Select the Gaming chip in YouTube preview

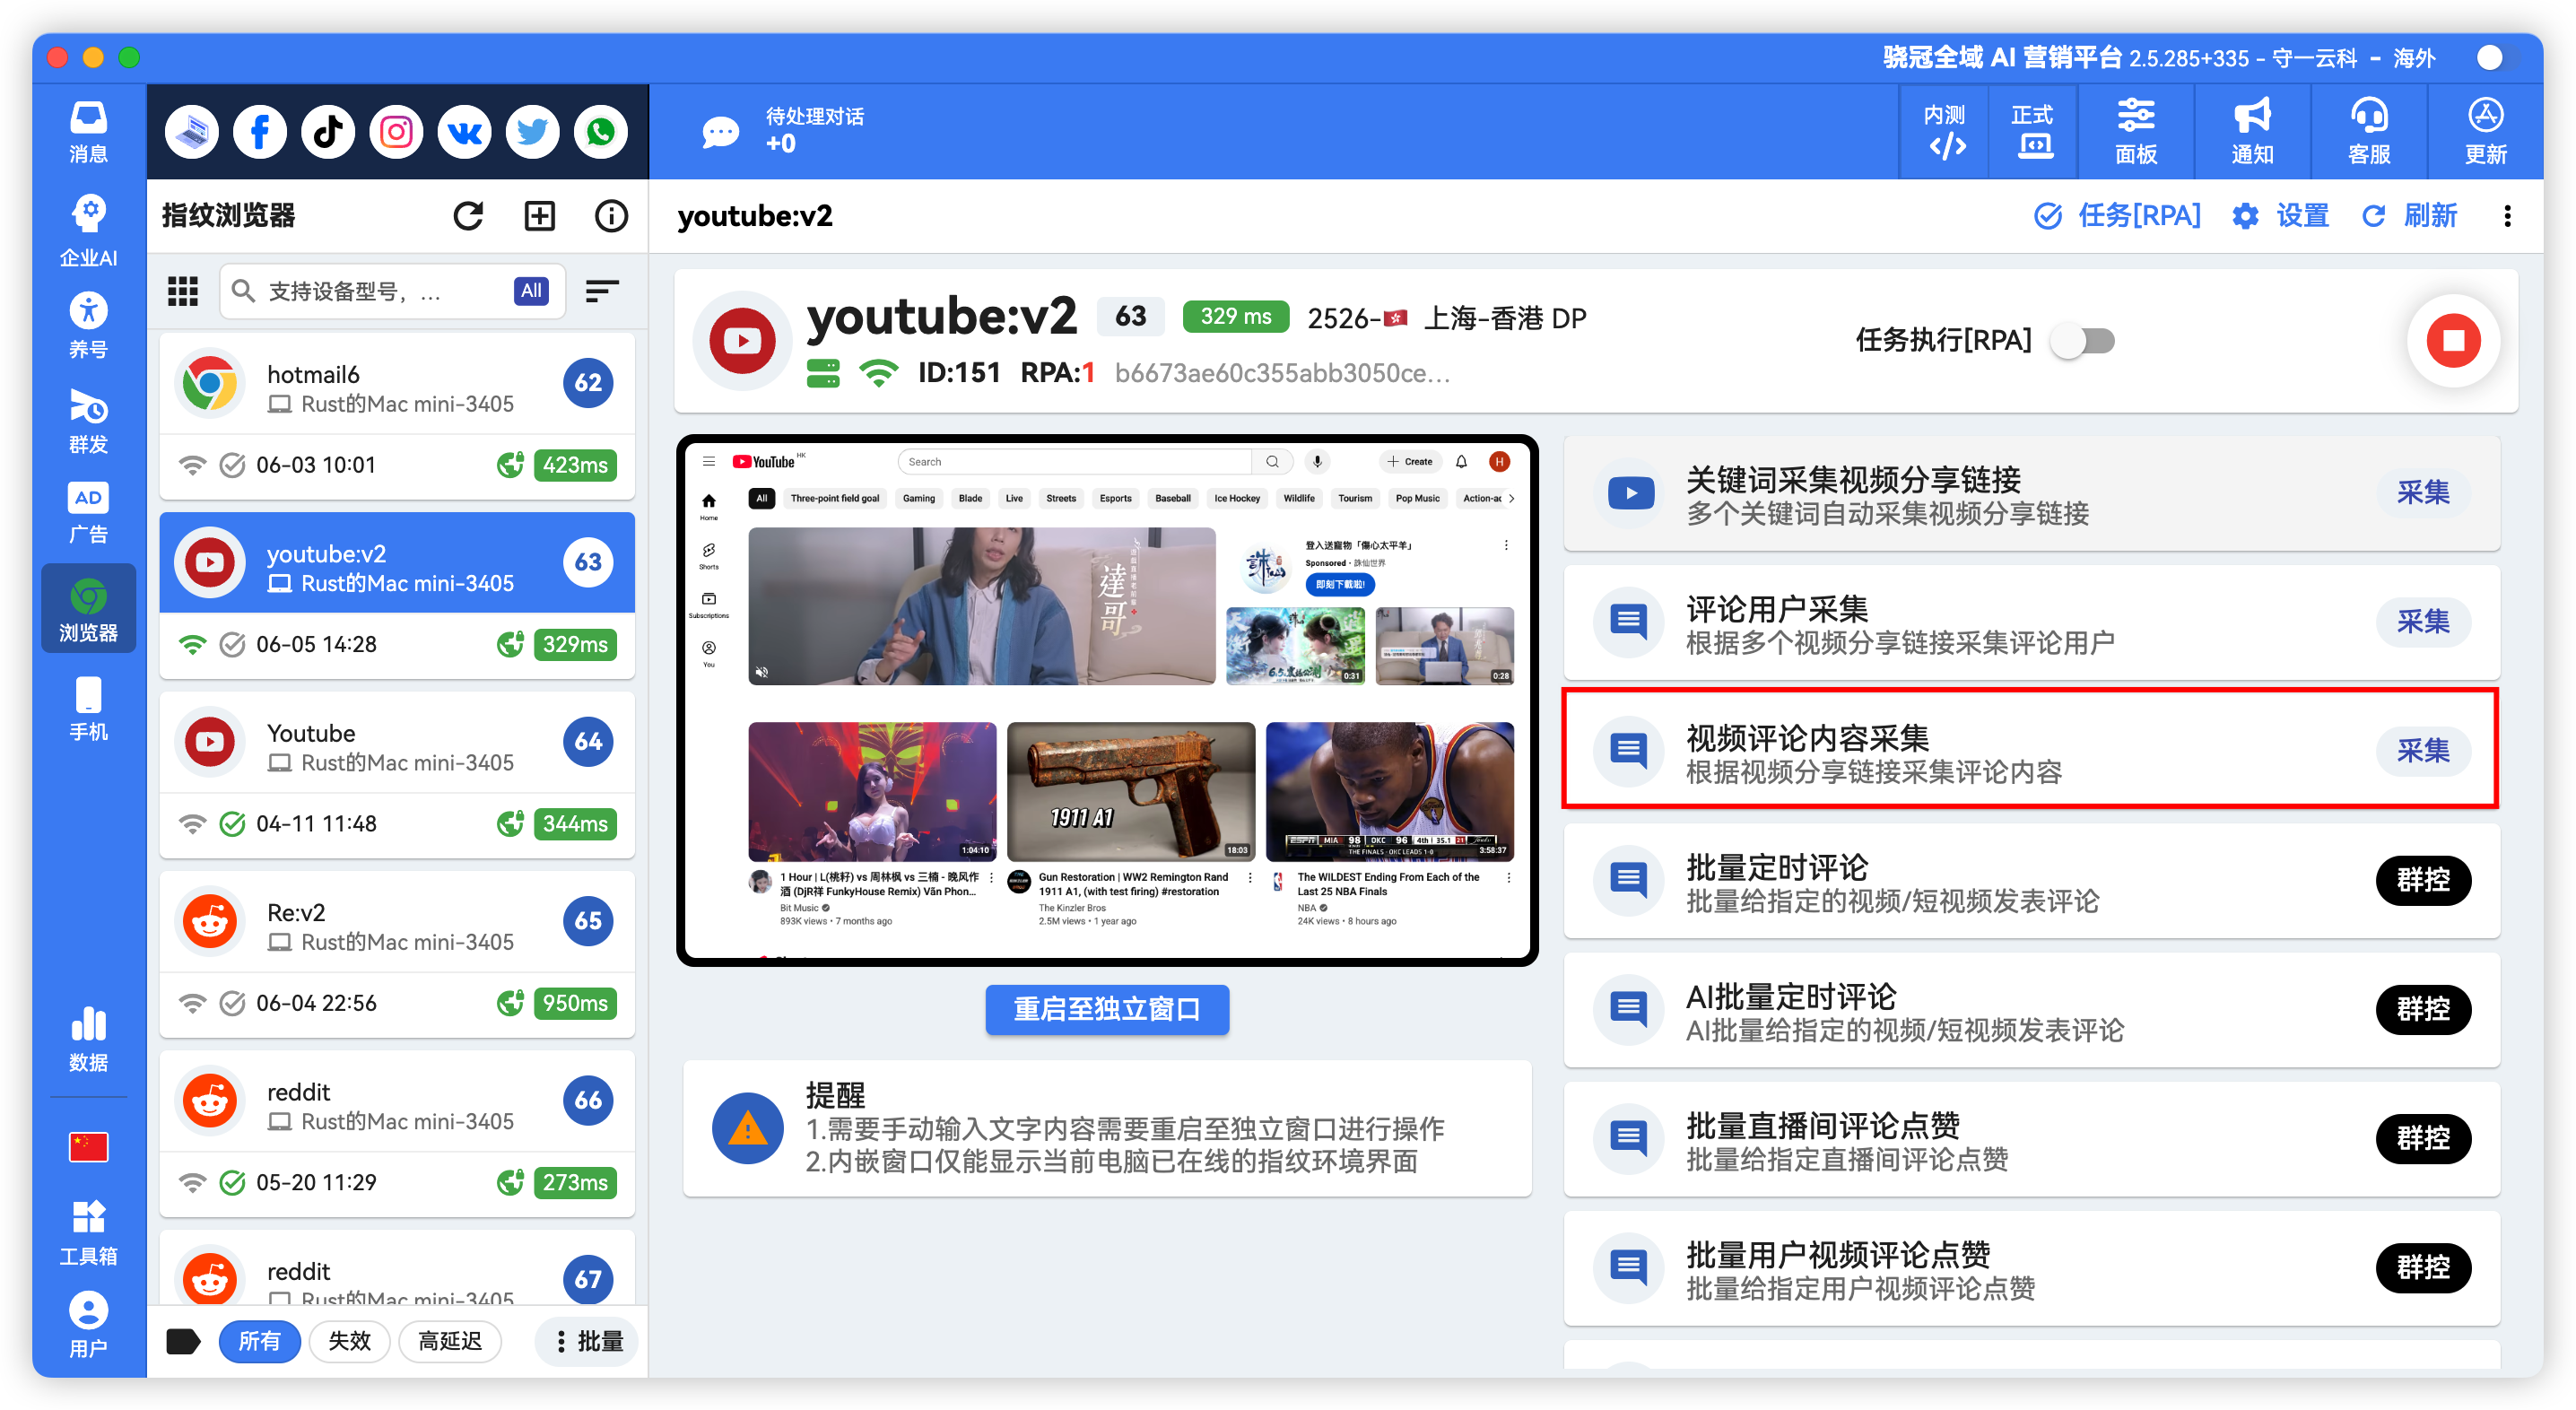[918, 498]
